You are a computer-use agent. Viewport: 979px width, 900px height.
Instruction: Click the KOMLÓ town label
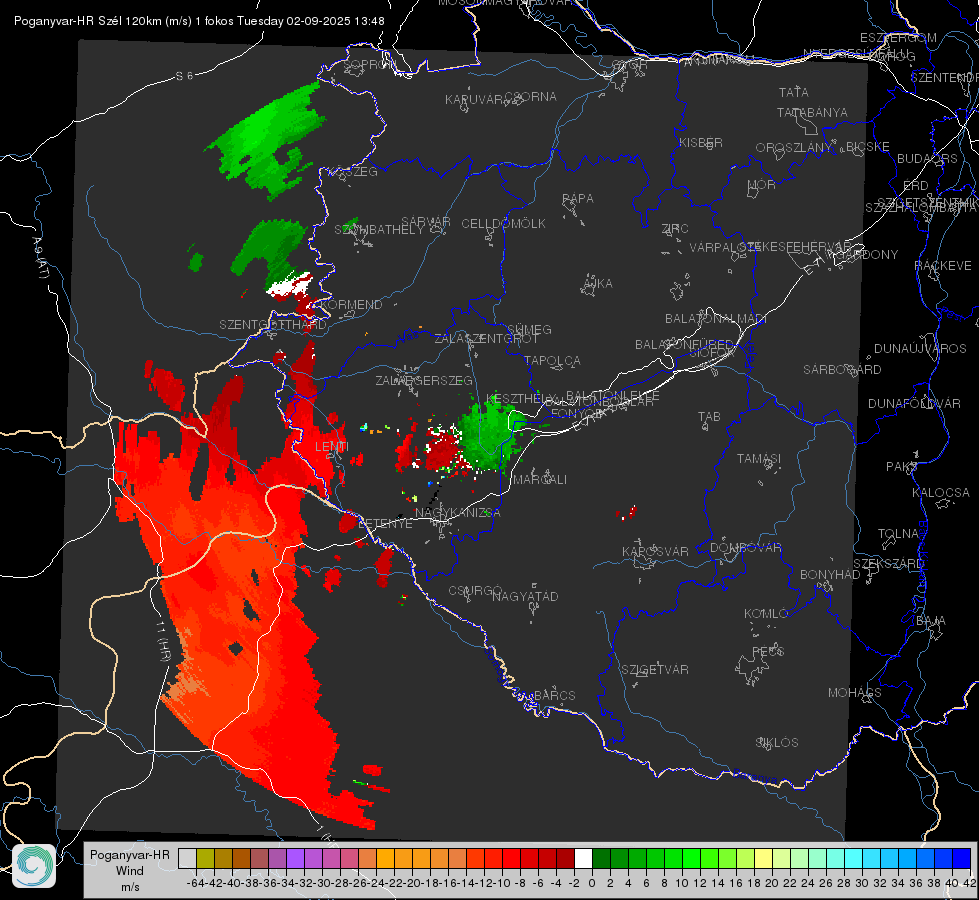coord(766,614)
